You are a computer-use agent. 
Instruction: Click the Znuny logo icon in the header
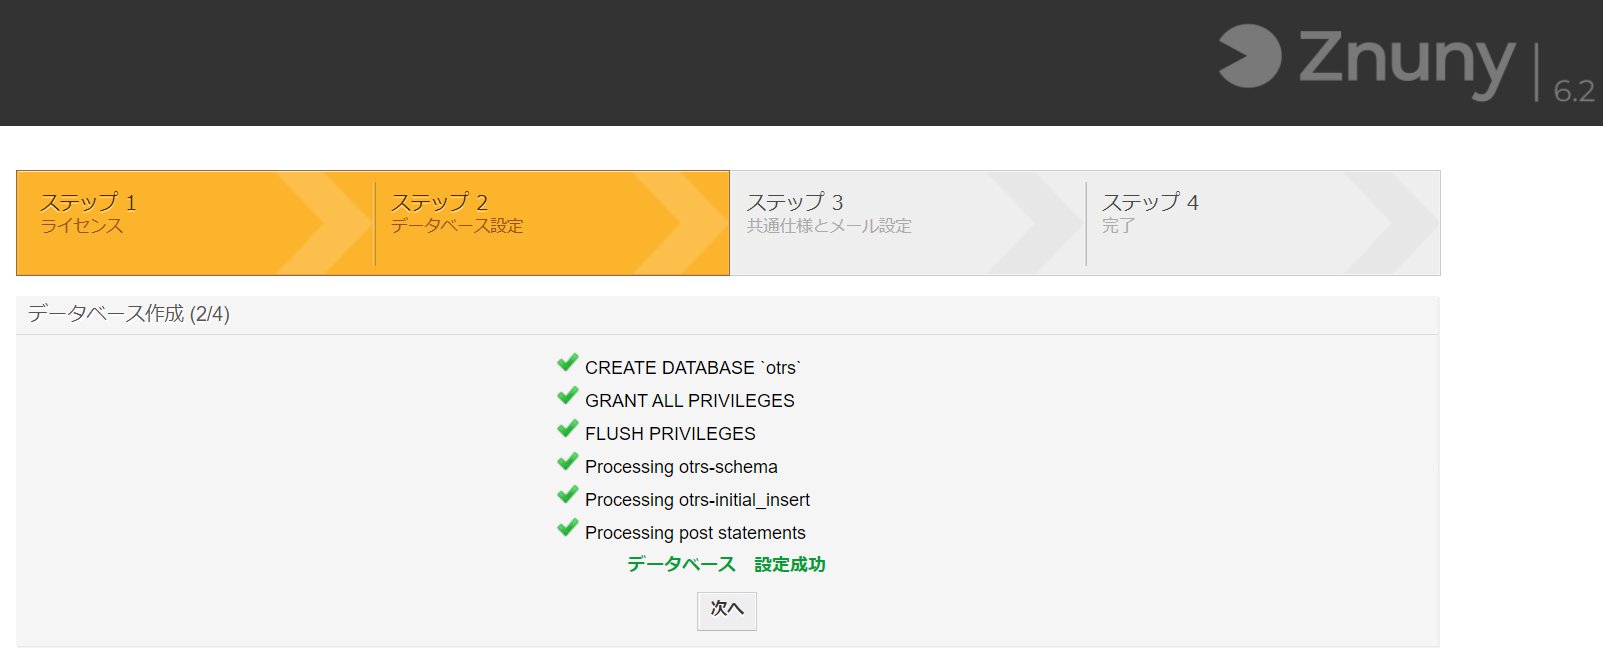(1250, 56)
